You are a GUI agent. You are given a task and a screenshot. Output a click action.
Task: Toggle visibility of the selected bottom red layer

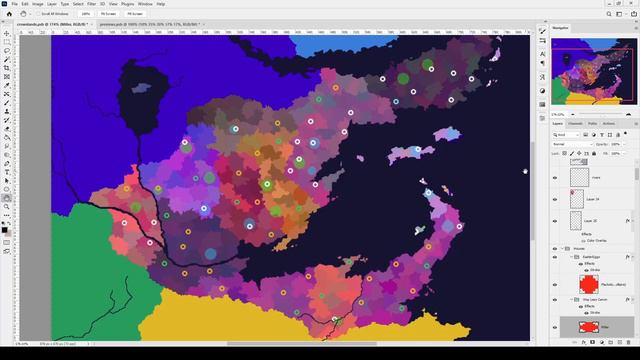555,327
